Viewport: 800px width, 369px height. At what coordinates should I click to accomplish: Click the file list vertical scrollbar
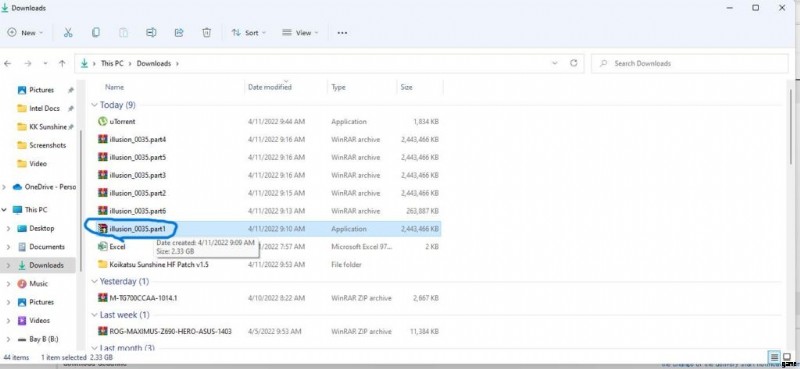791,128
